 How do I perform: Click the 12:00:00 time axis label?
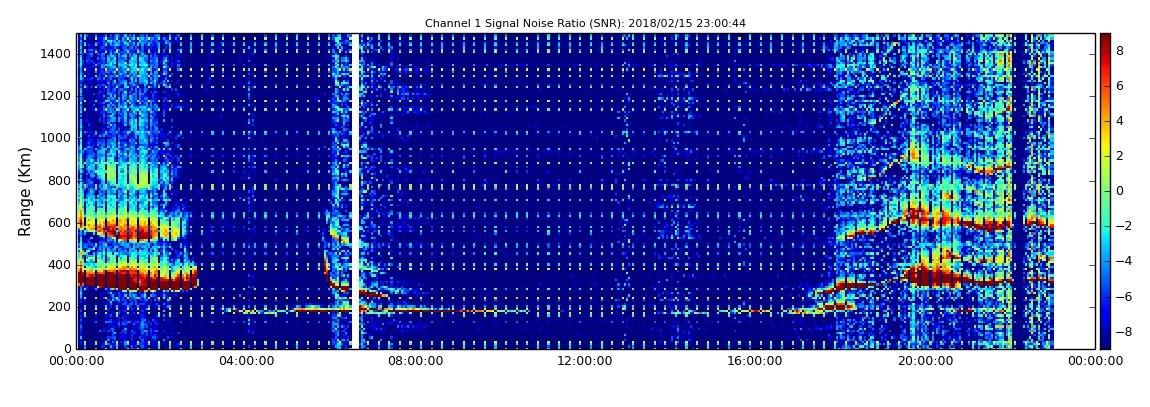coord(585,361)
